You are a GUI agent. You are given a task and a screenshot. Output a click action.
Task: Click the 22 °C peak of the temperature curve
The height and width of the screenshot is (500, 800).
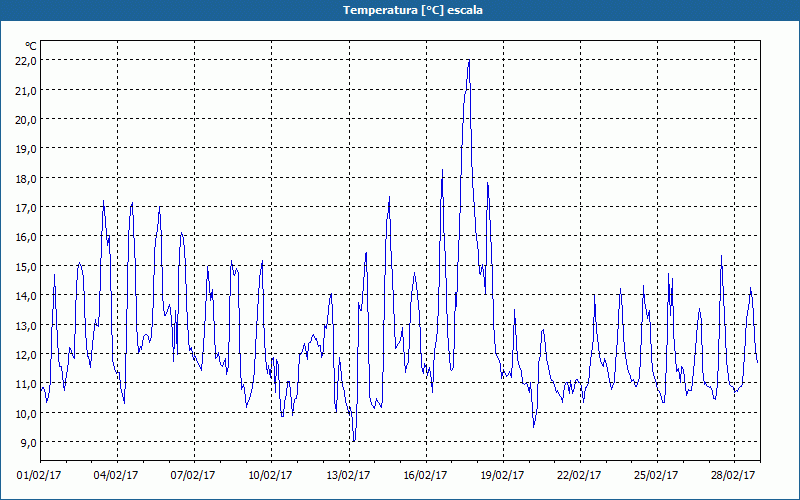[x=468, y=61]
